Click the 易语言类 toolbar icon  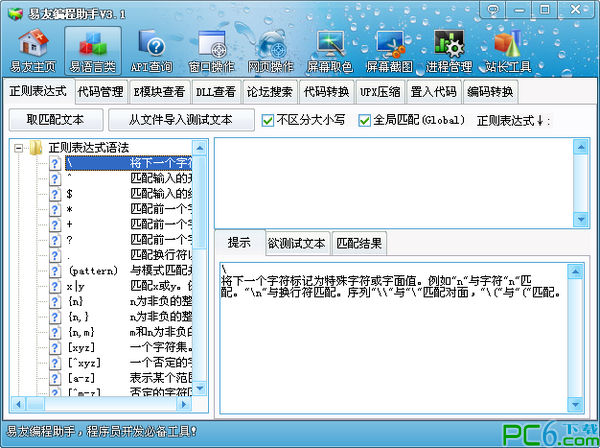[94, 48]
